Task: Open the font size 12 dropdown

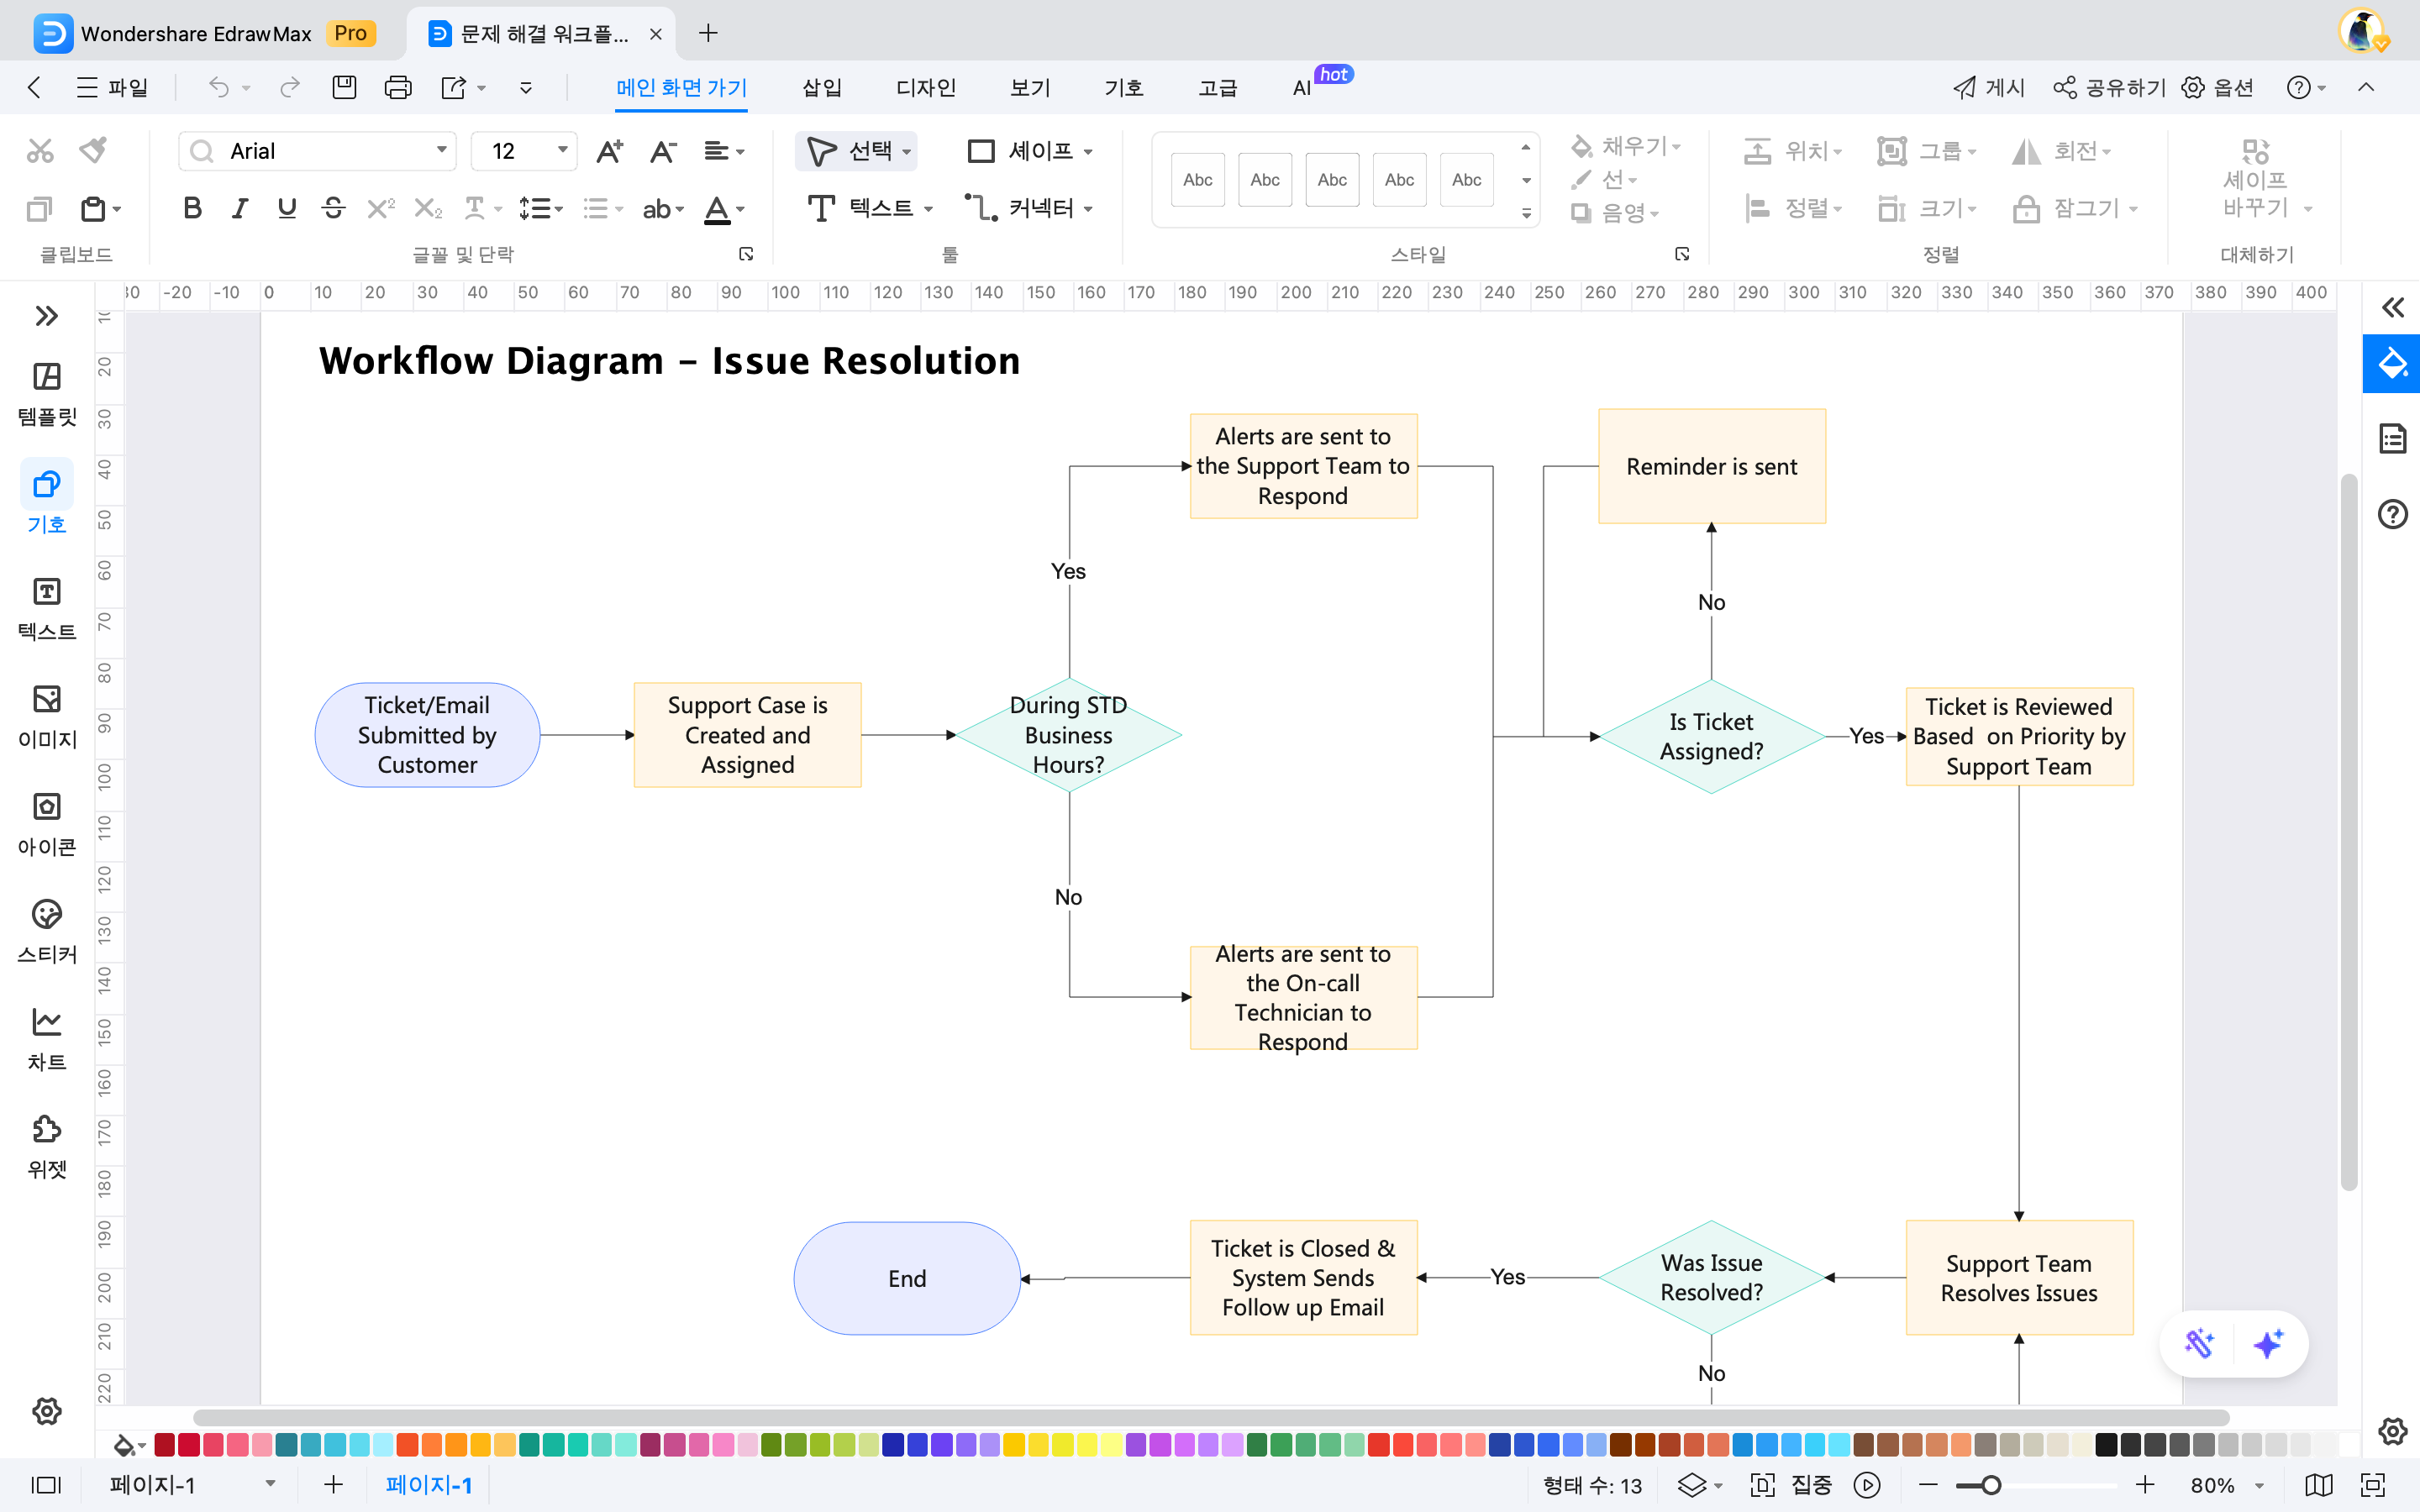Action: 561,151
